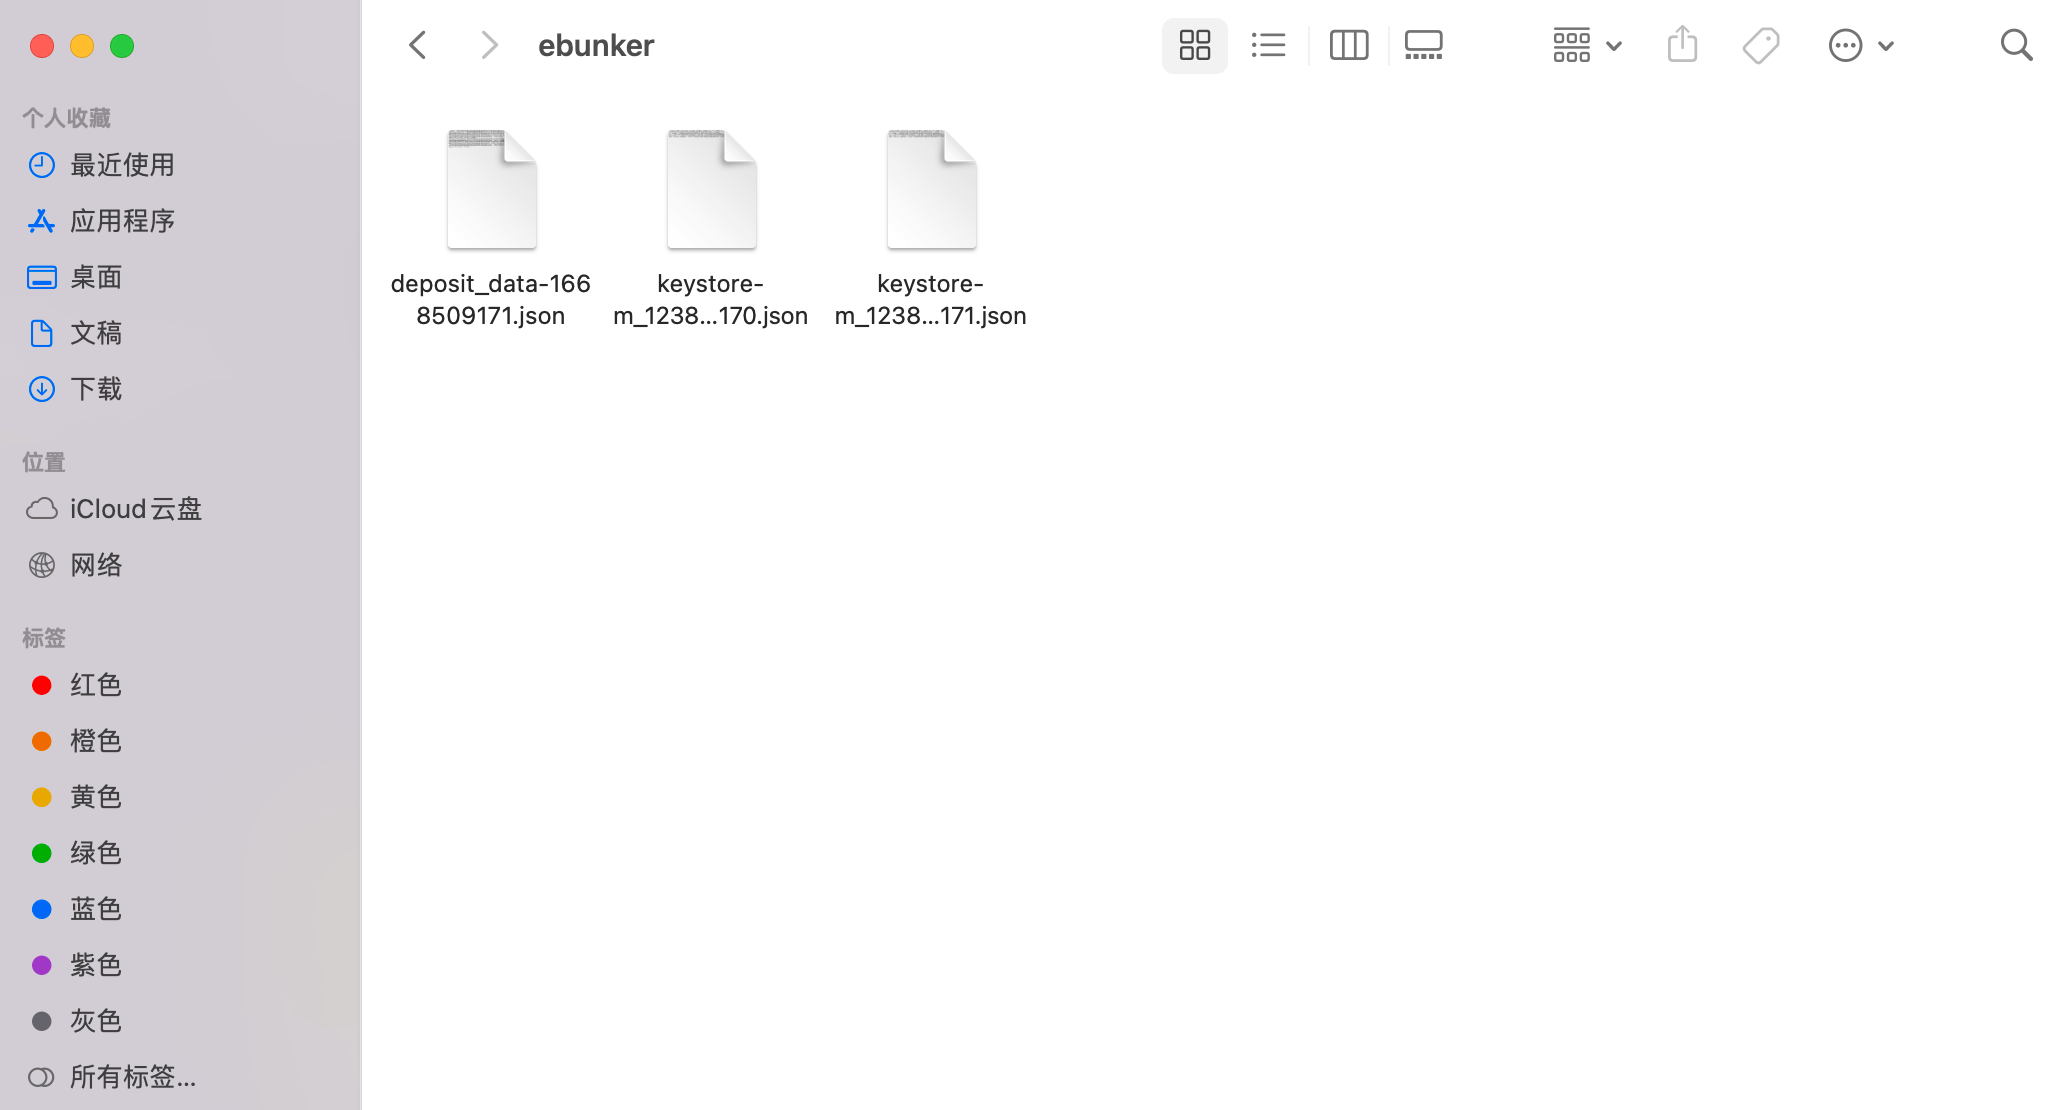2066x1110 pixels.
Task: Minimize the Finder window
Action: click(82, 46)
